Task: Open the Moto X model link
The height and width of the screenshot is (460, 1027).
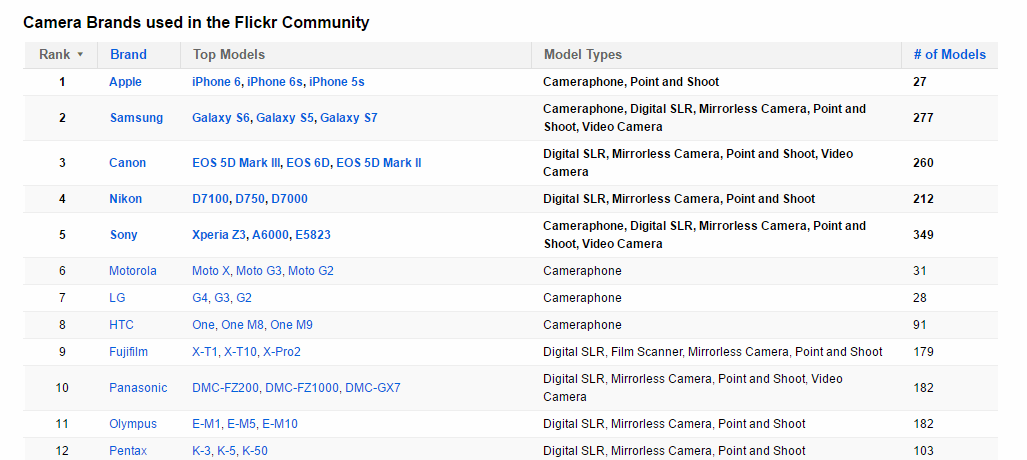Action: pos(211,271)
